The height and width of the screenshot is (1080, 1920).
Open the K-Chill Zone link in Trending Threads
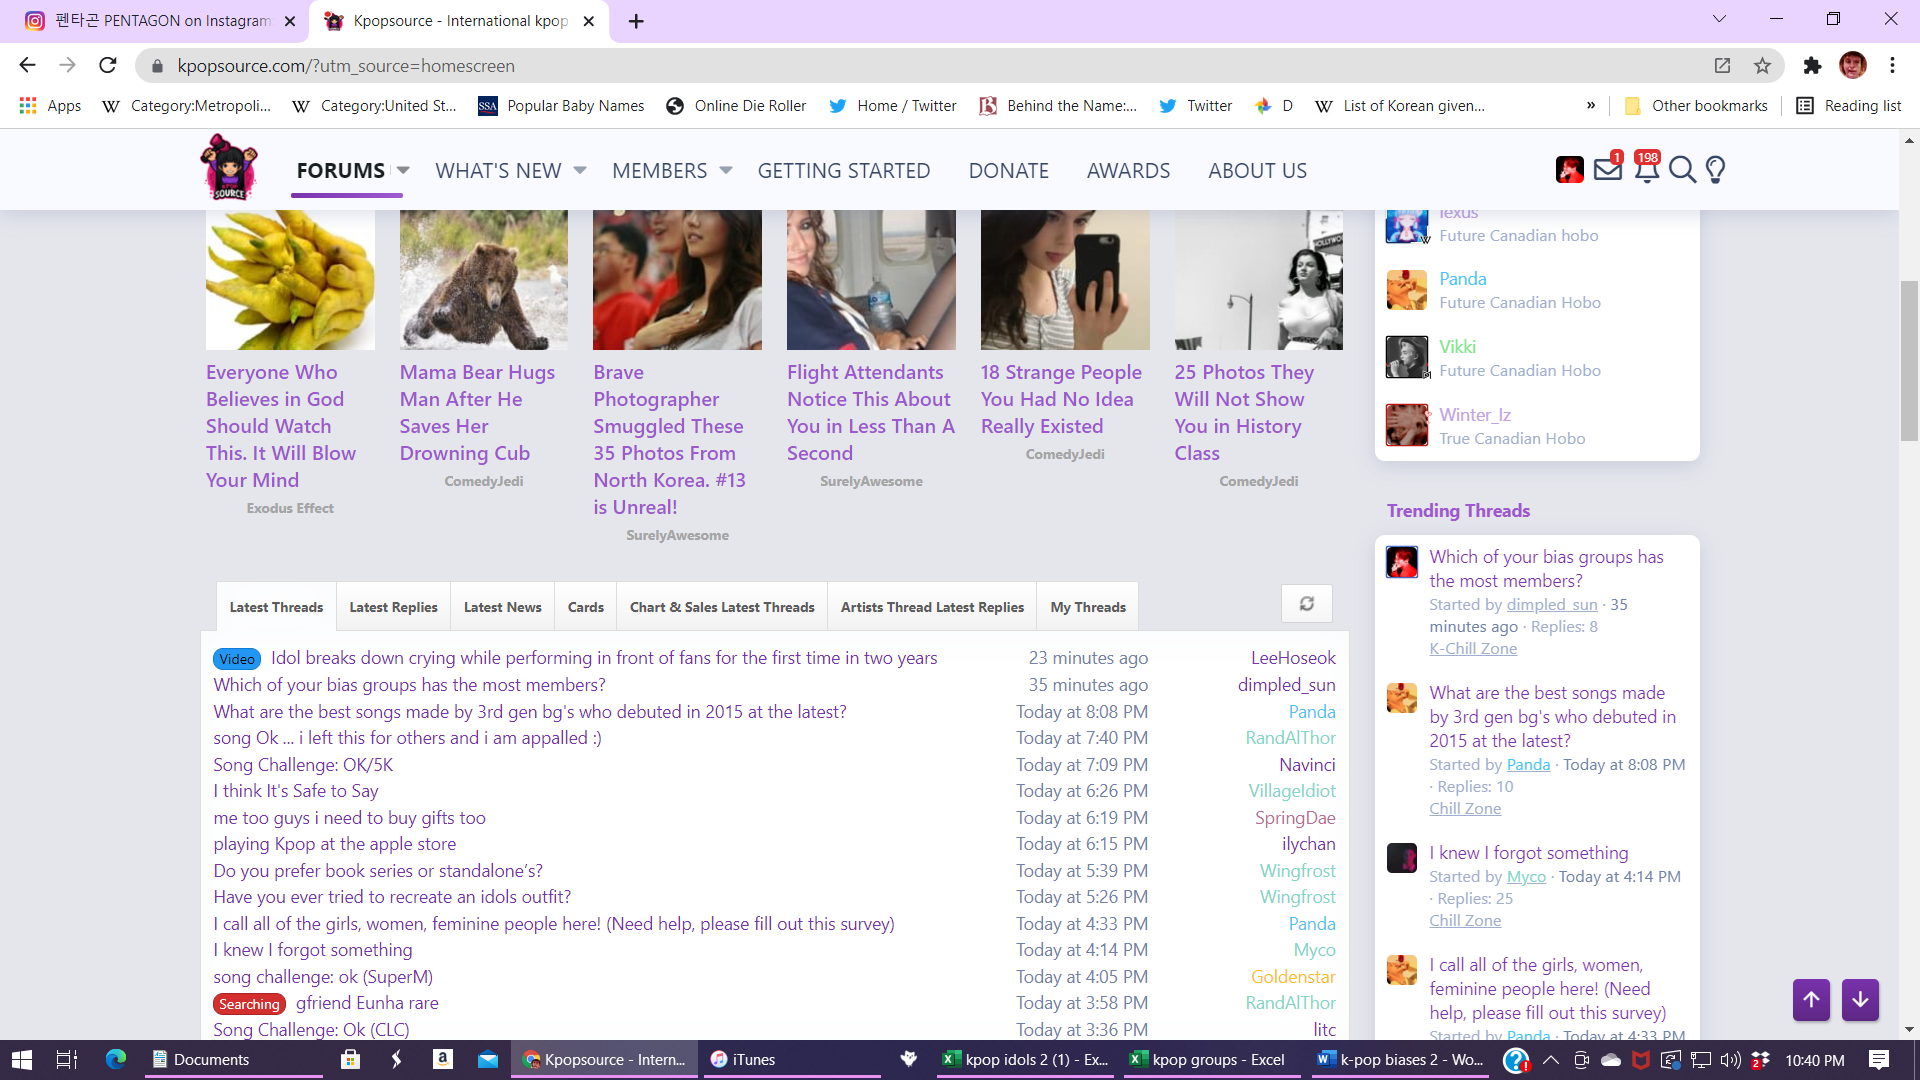[1473, 648]
